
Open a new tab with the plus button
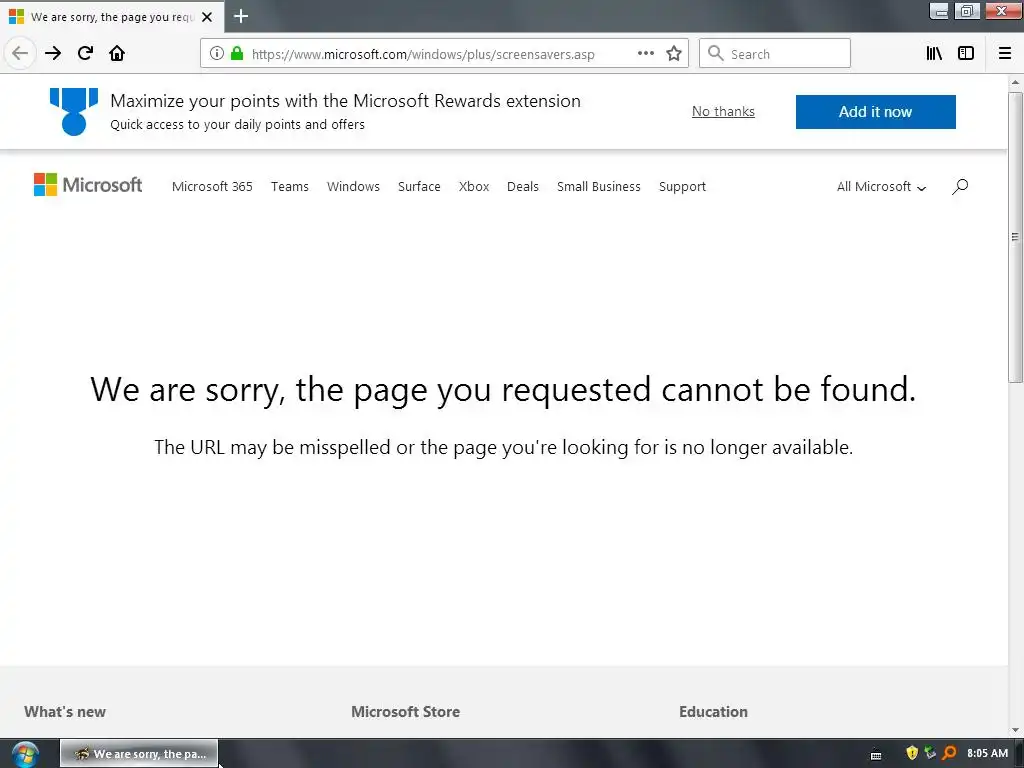click(x=241, y=16)
